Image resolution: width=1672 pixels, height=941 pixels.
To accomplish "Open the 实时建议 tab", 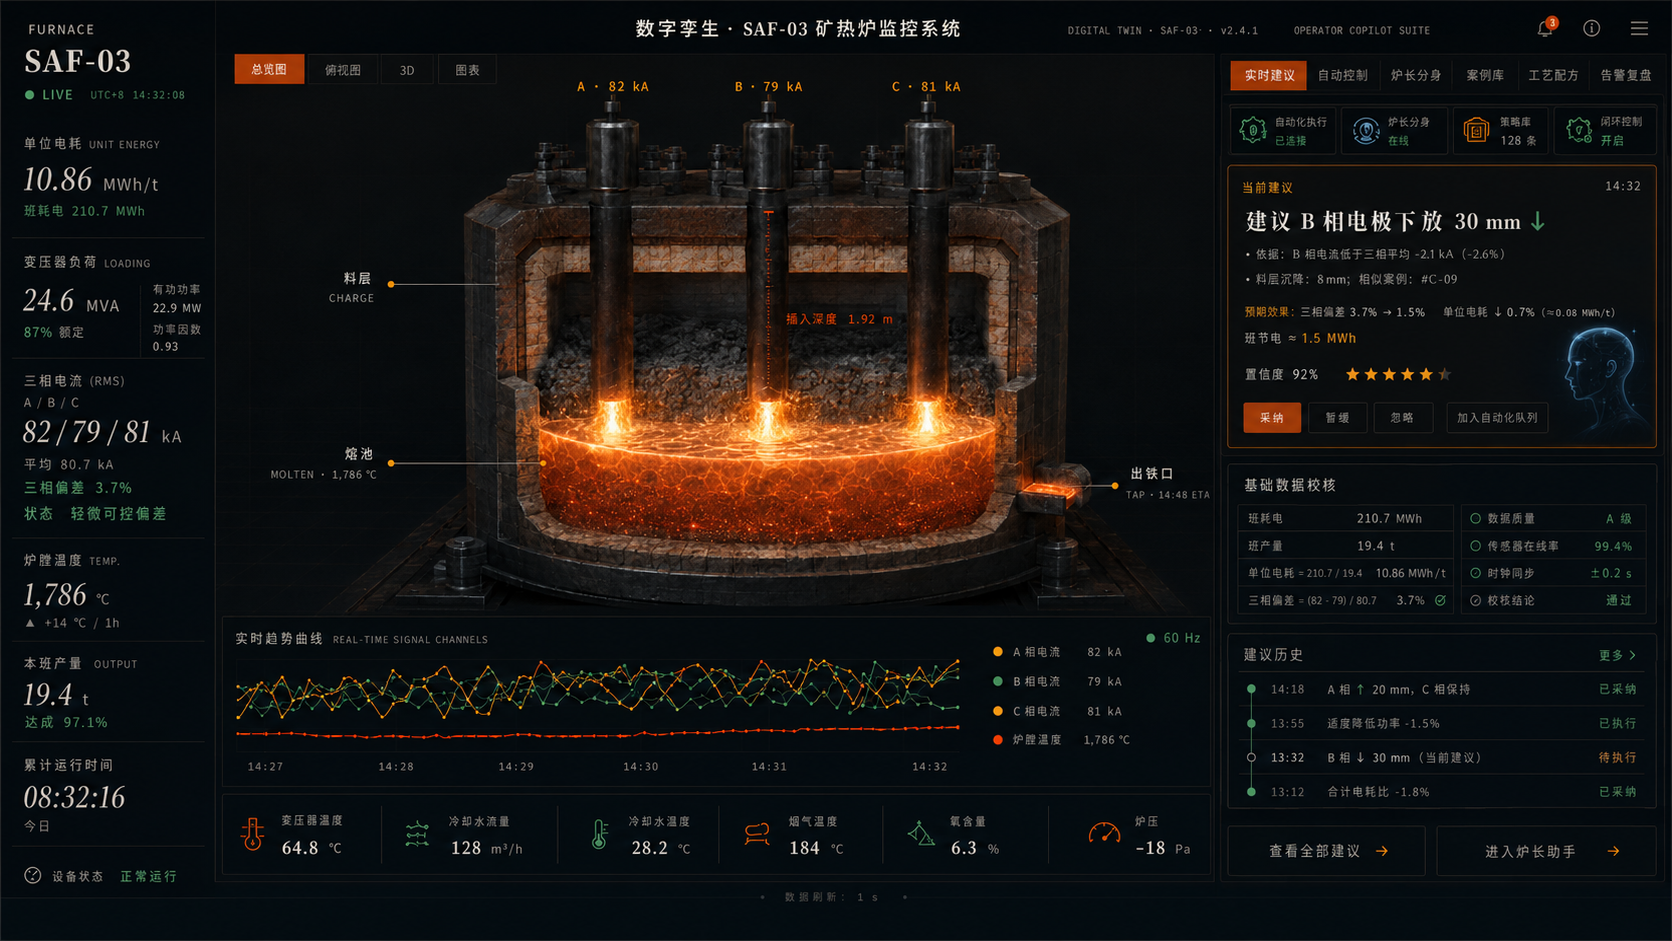I will (x=1269, y=75).
